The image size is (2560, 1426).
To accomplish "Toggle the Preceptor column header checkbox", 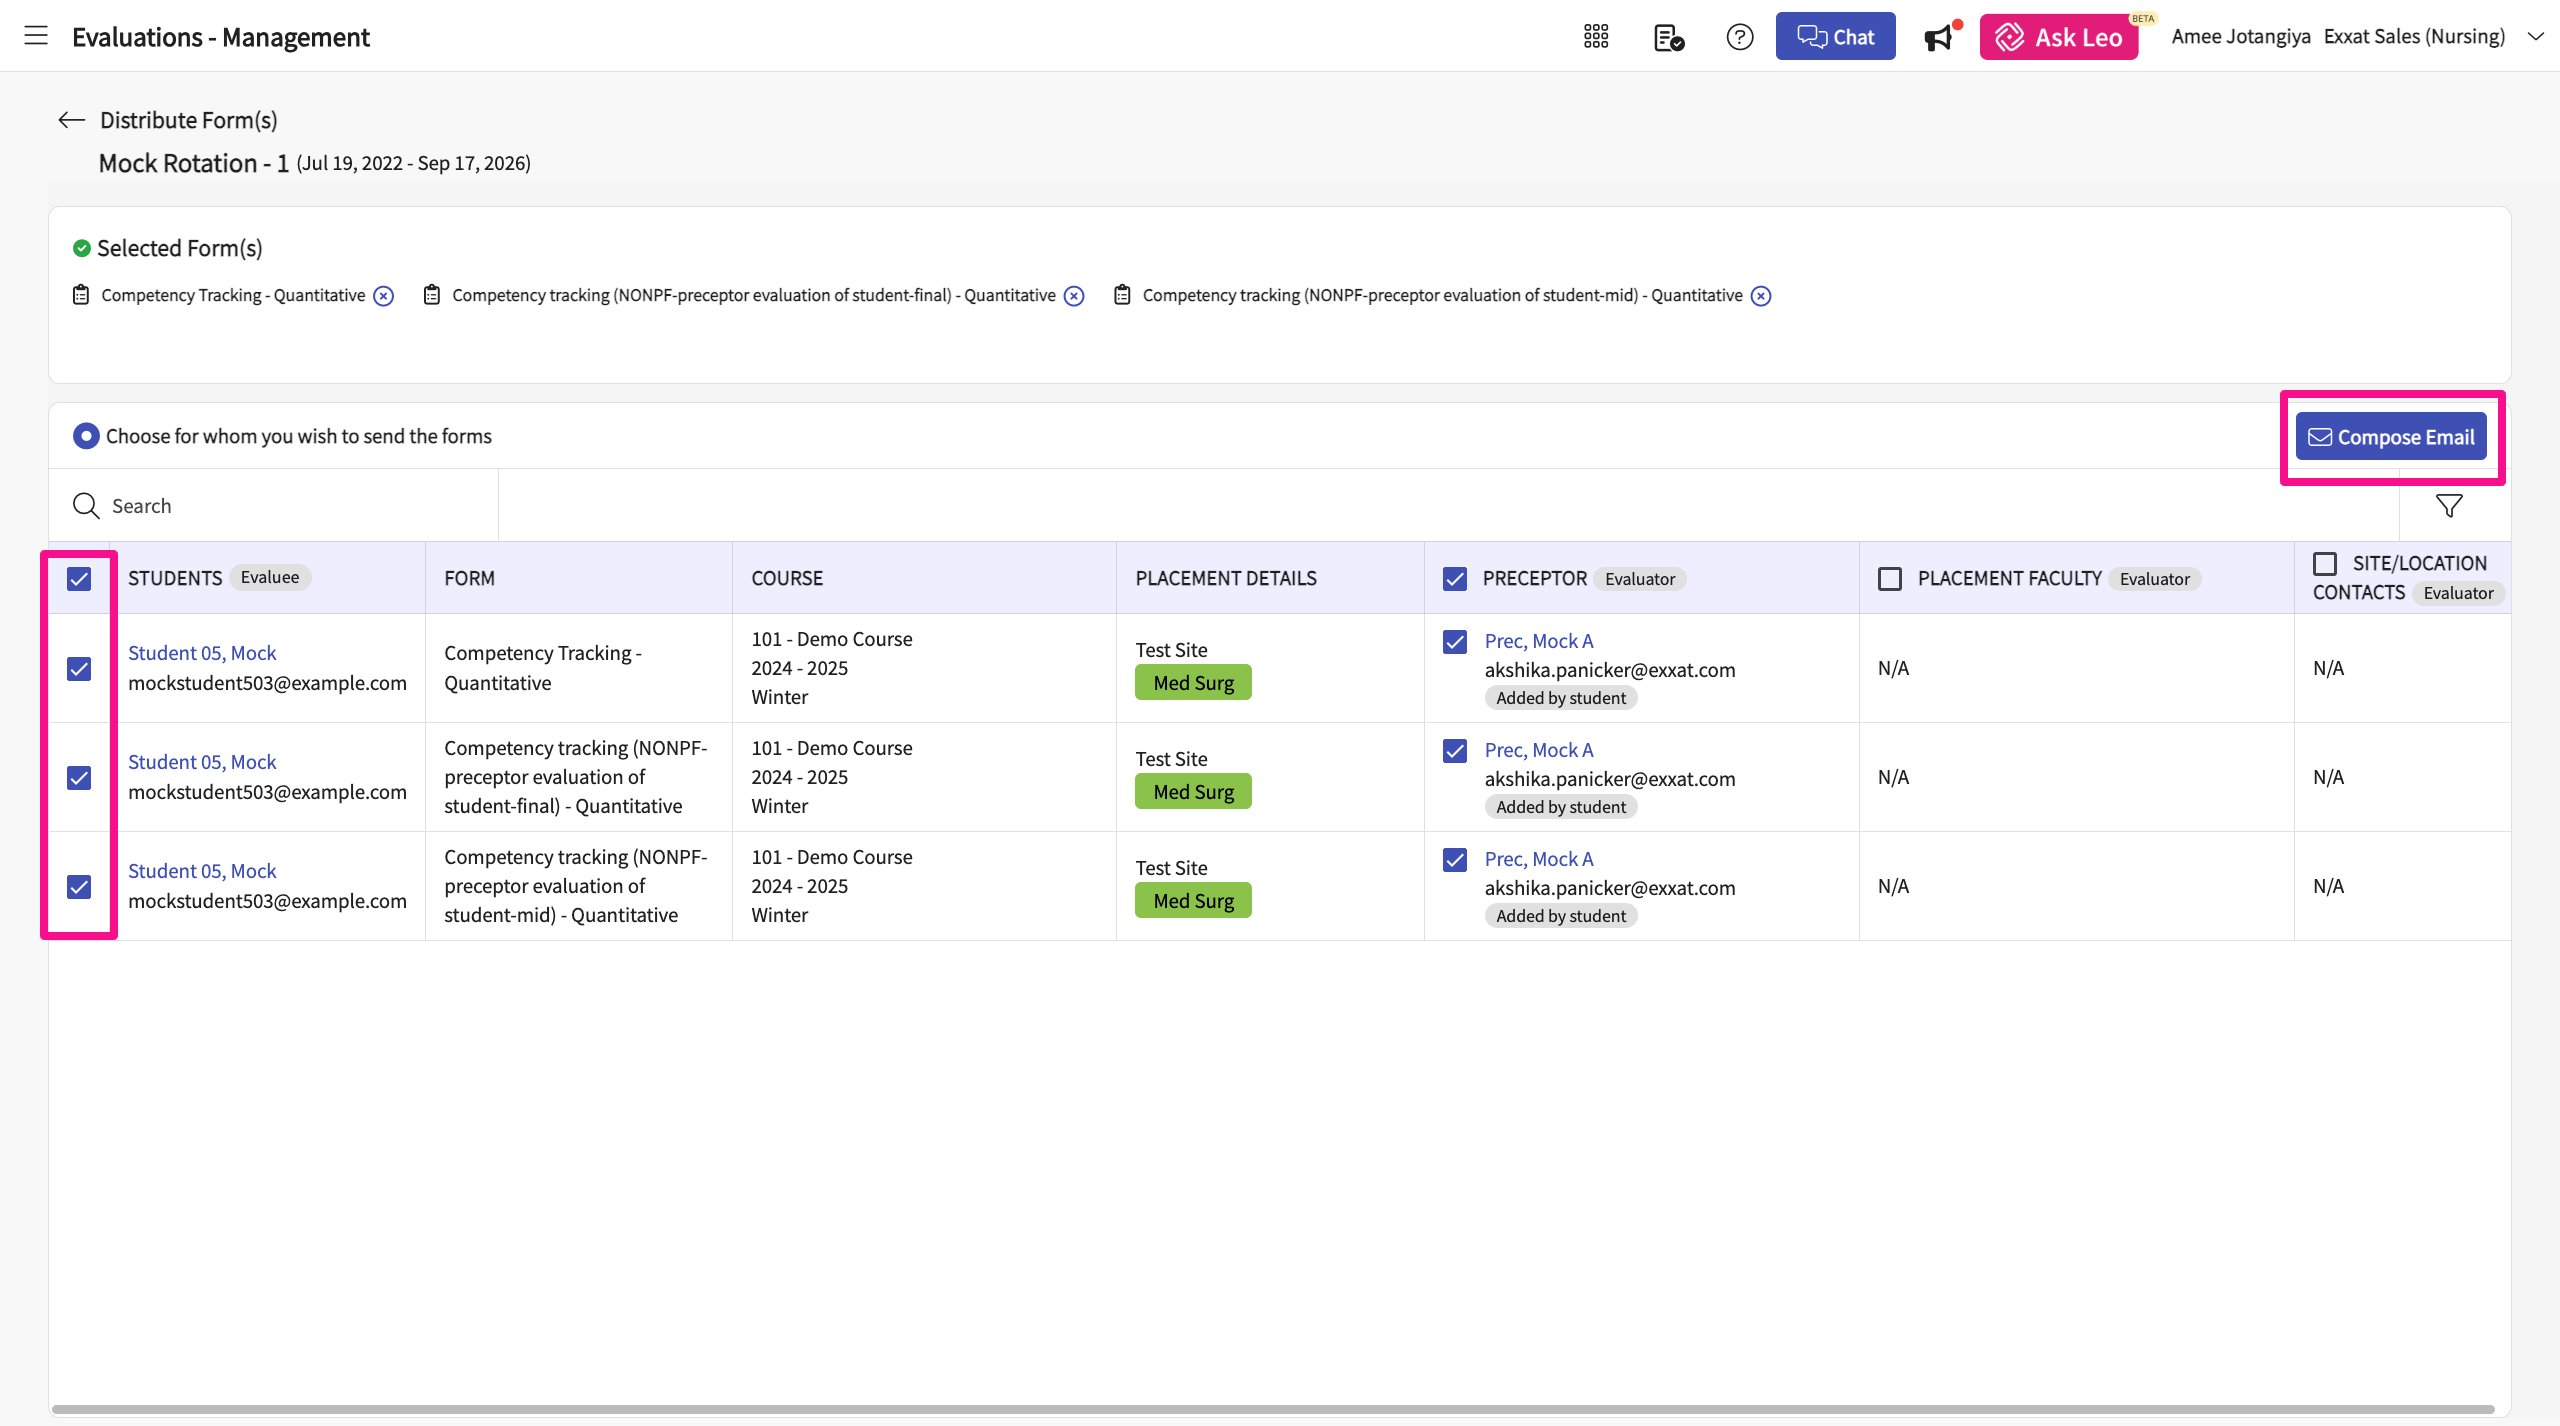I will 1455,579.
